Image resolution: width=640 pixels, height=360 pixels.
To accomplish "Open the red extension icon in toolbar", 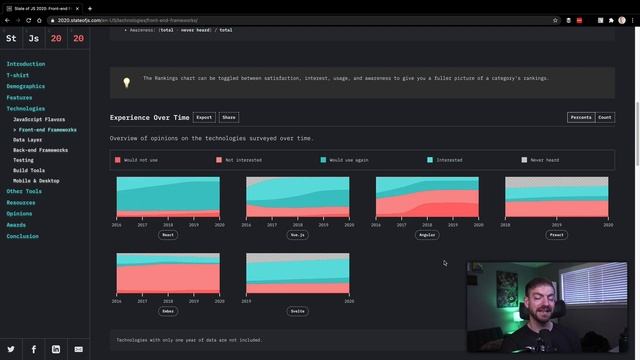I will pyautogui.click(x=579, y=20).
